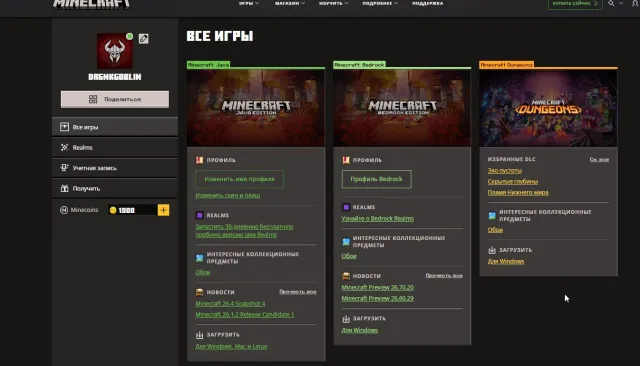
Task: Click the Minecraft Java Edition banner image
Action: 256,108
